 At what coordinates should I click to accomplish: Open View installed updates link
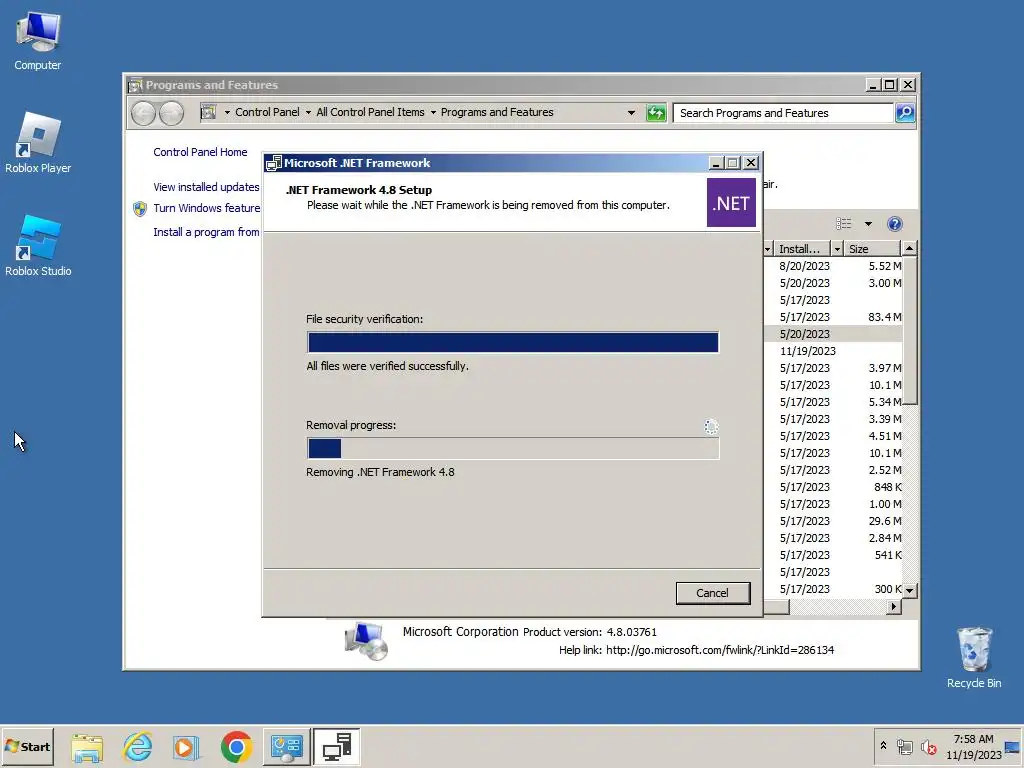(x=206, y=187)
